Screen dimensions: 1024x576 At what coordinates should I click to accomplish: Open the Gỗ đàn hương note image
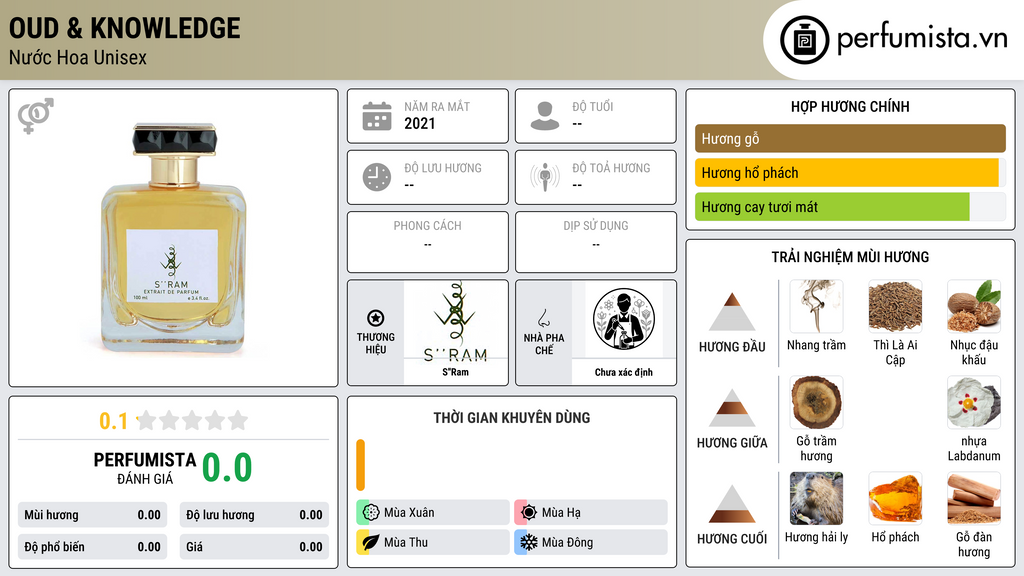pyautogui.click(x=974, y=498)
